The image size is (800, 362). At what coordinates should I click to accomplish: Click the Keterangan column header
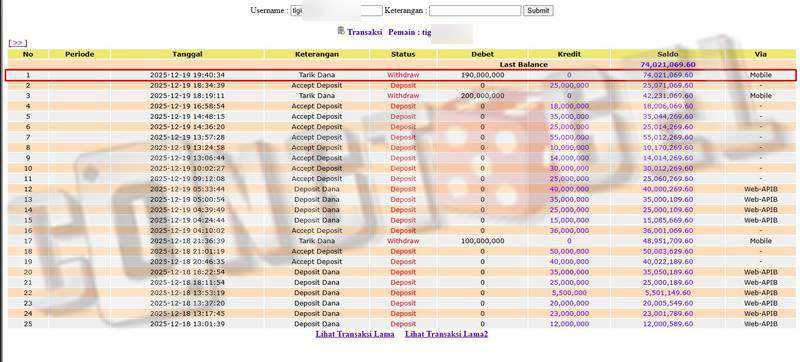pos(317,54)
